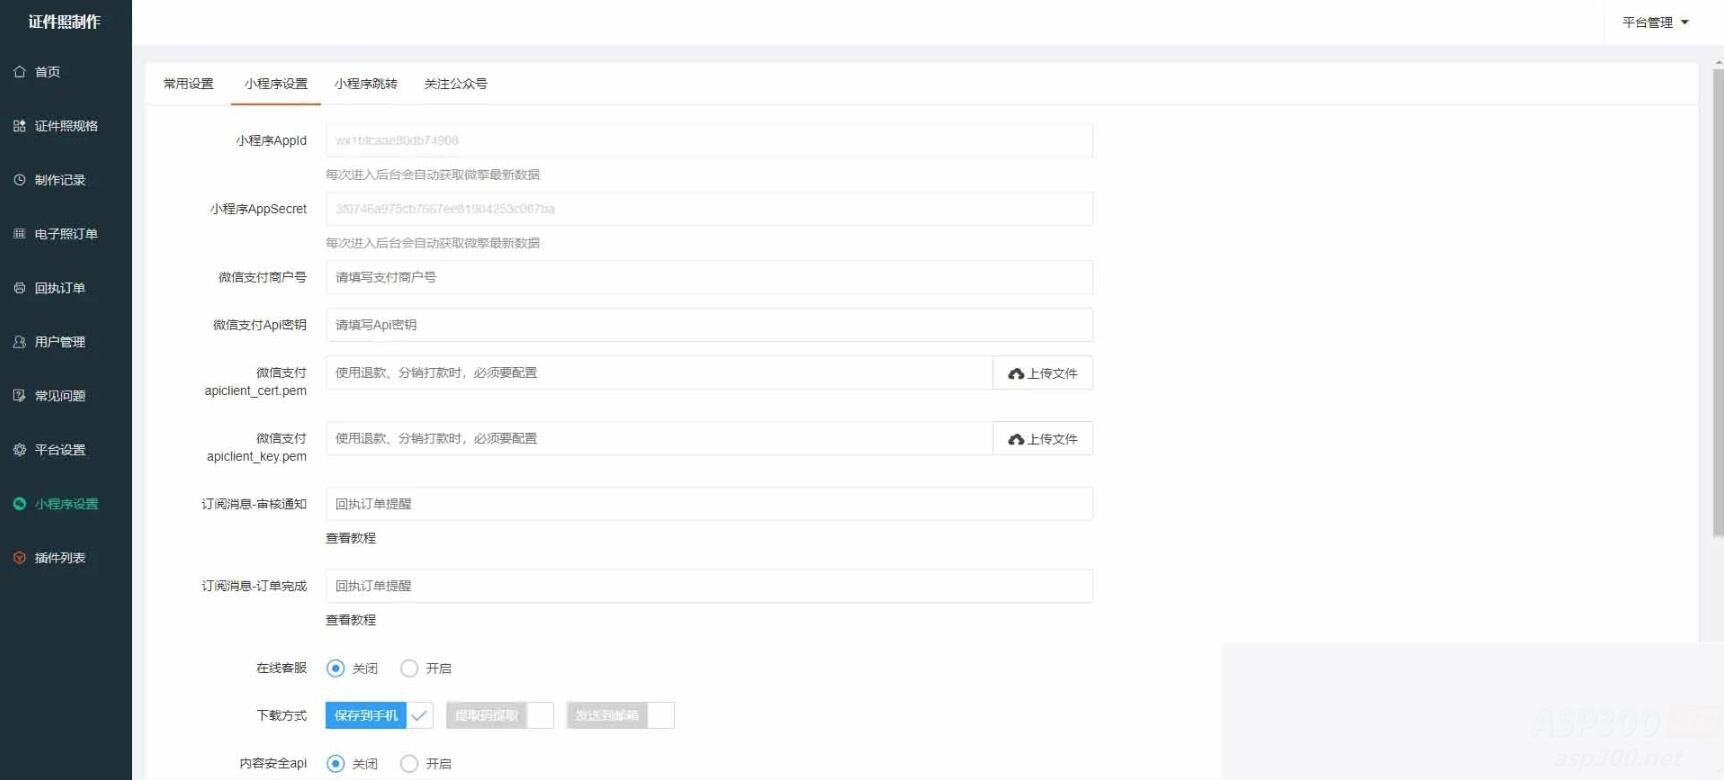This screenshot has height=780, width=1724.
Task: Click the user icon for 用户管理
Action: (x=19, y=342)
